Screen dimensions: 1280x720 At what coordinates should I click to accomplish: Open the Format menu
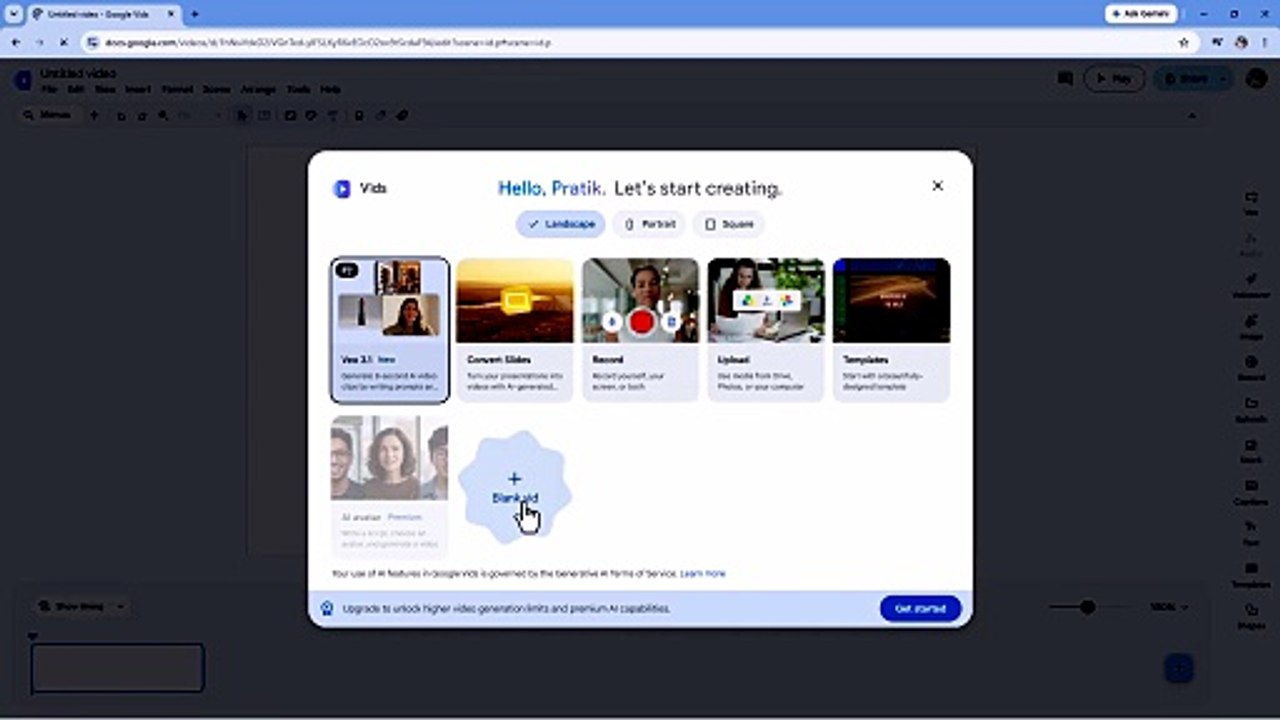tap(177, 89)
